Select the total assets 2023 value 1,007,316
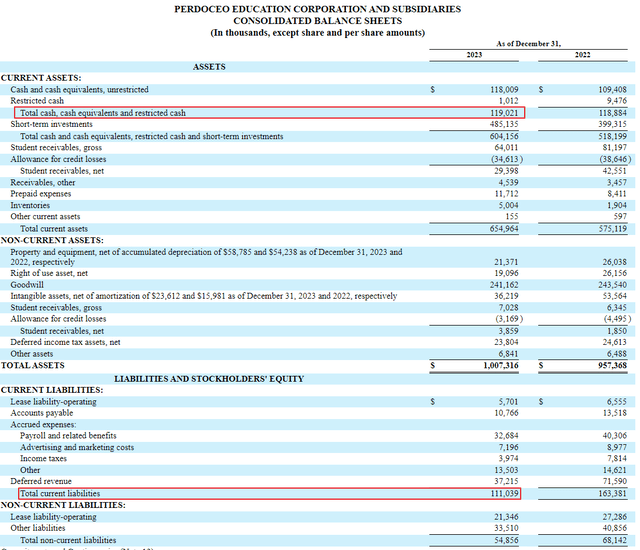640x550 pixels. [501, 365]
